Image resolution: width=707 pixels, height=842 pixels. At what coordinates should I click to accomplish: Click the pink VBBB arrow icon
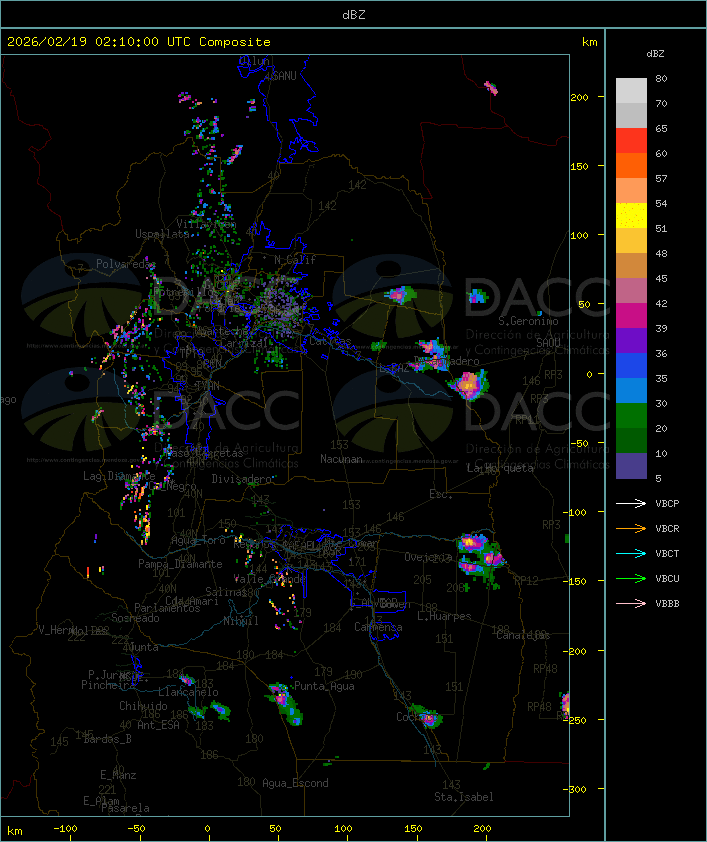tap(631, 603)
